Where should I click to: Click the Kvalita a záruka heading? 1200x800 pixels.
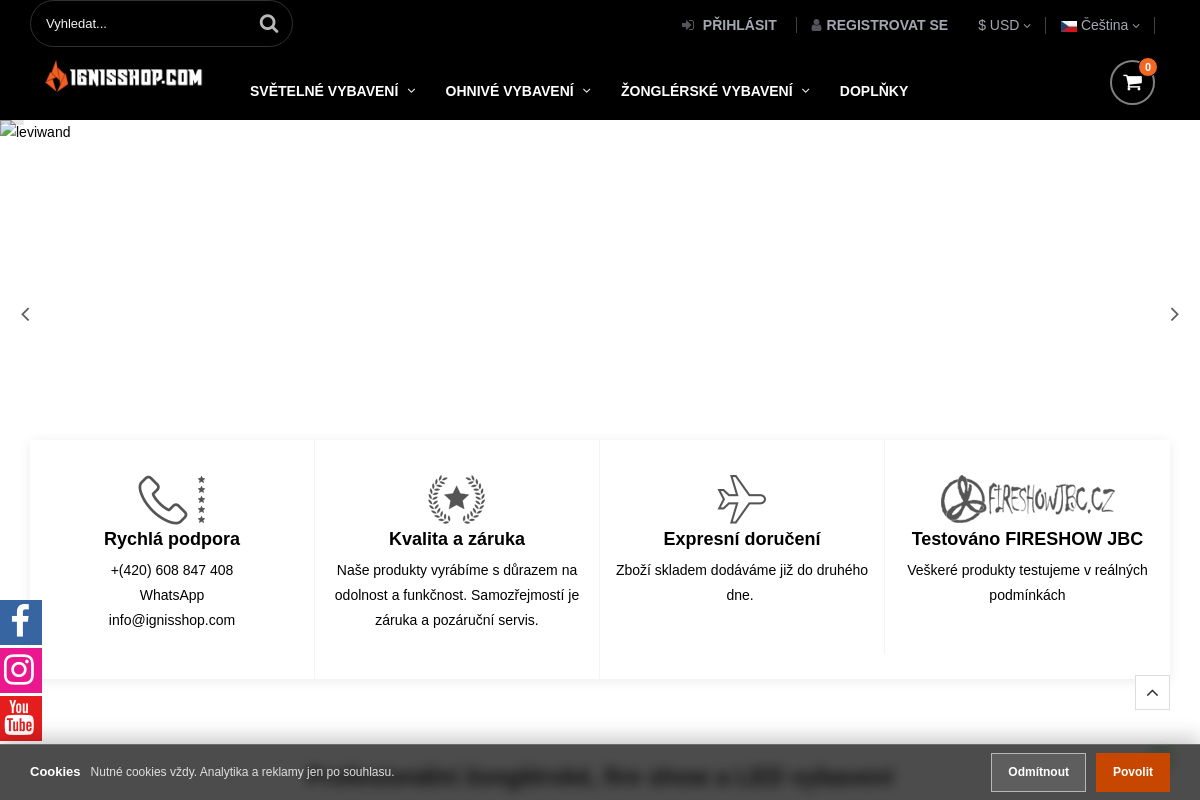click(x=457, y=539)
